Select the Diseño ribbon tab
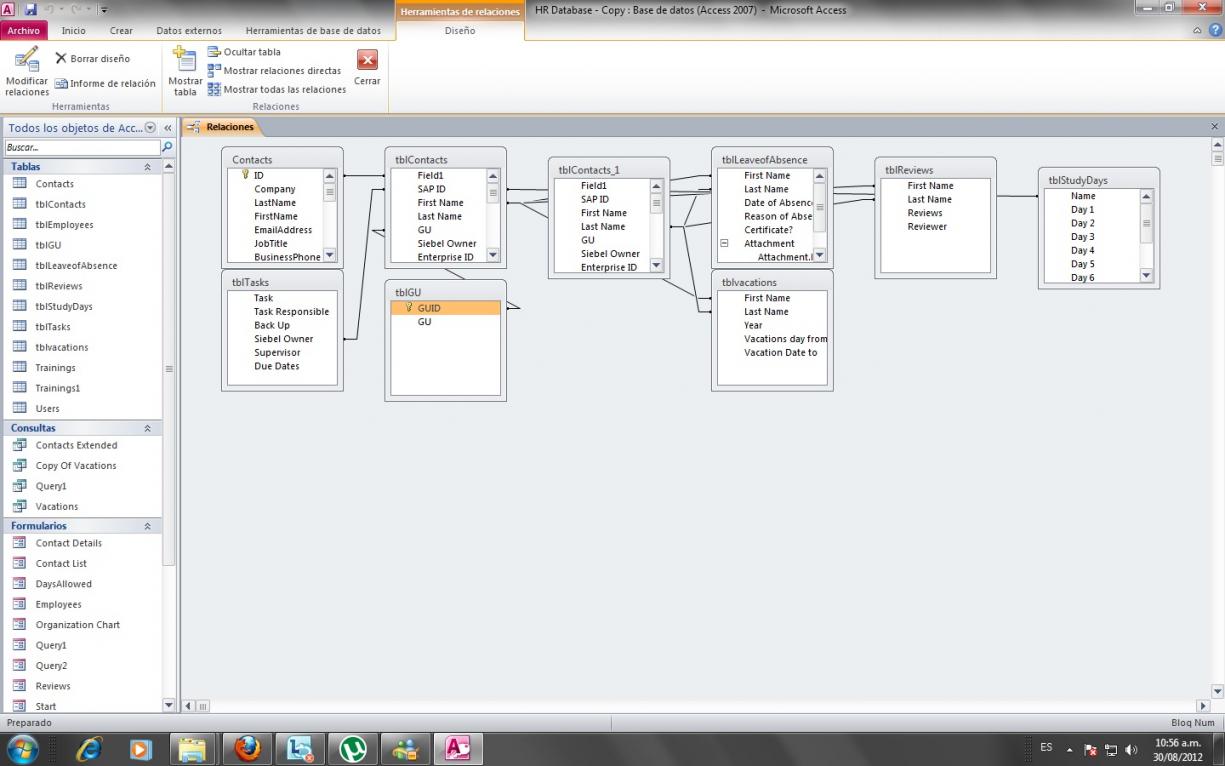The width and height of the screenshot is (1225, 766). click(x=460, y=31)
